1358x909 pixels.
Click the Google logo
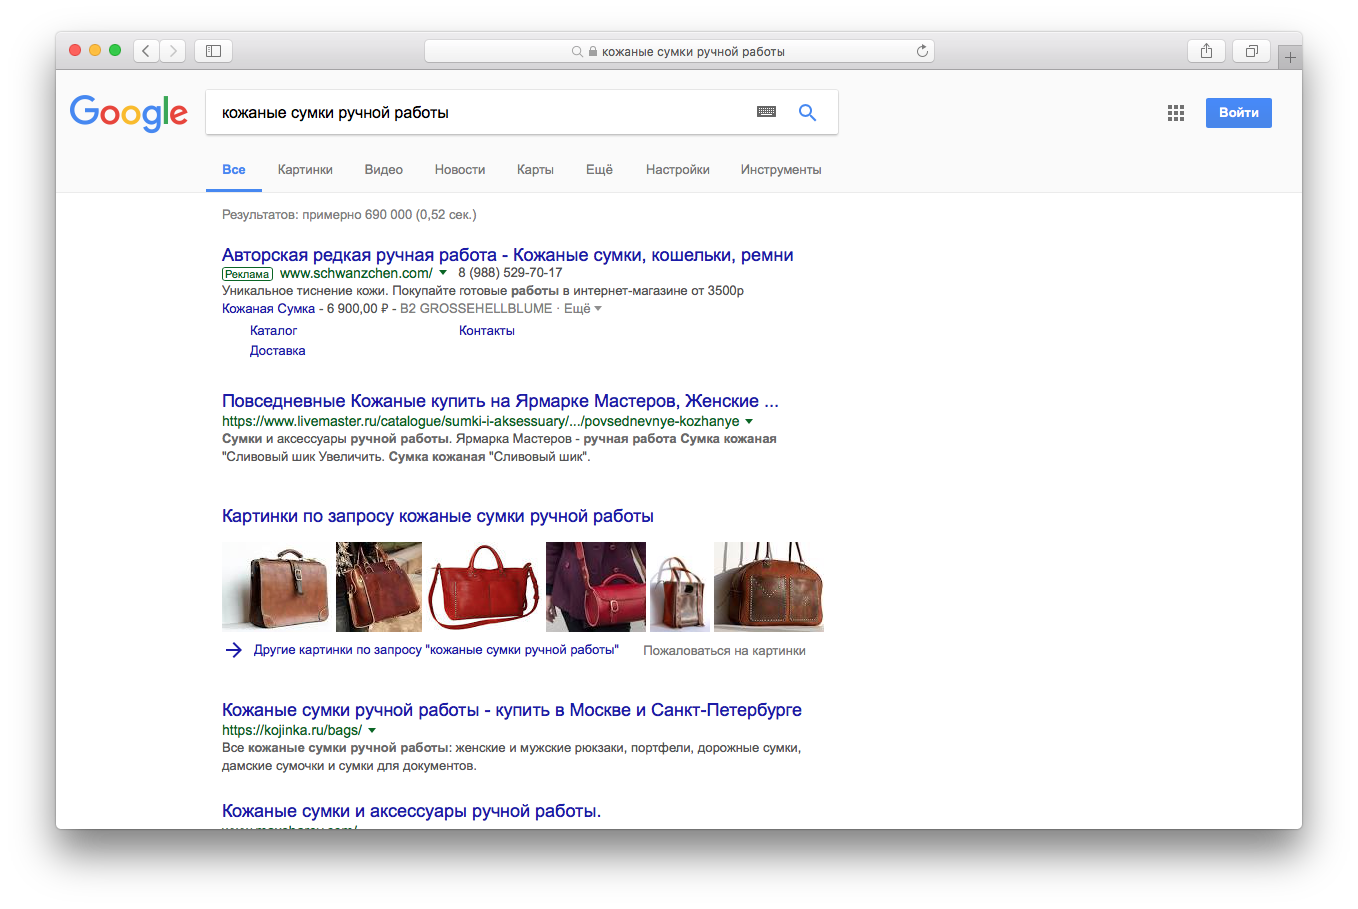[129, 113]
